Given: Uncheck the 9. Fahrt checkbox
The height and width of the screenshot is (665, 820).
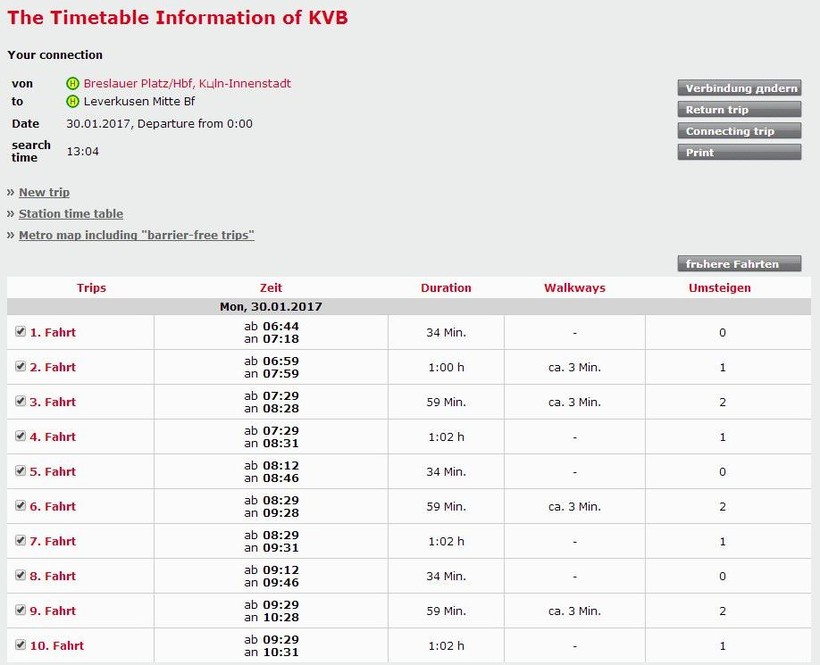Looking at the screenshot, I should [x=20, y=610].
